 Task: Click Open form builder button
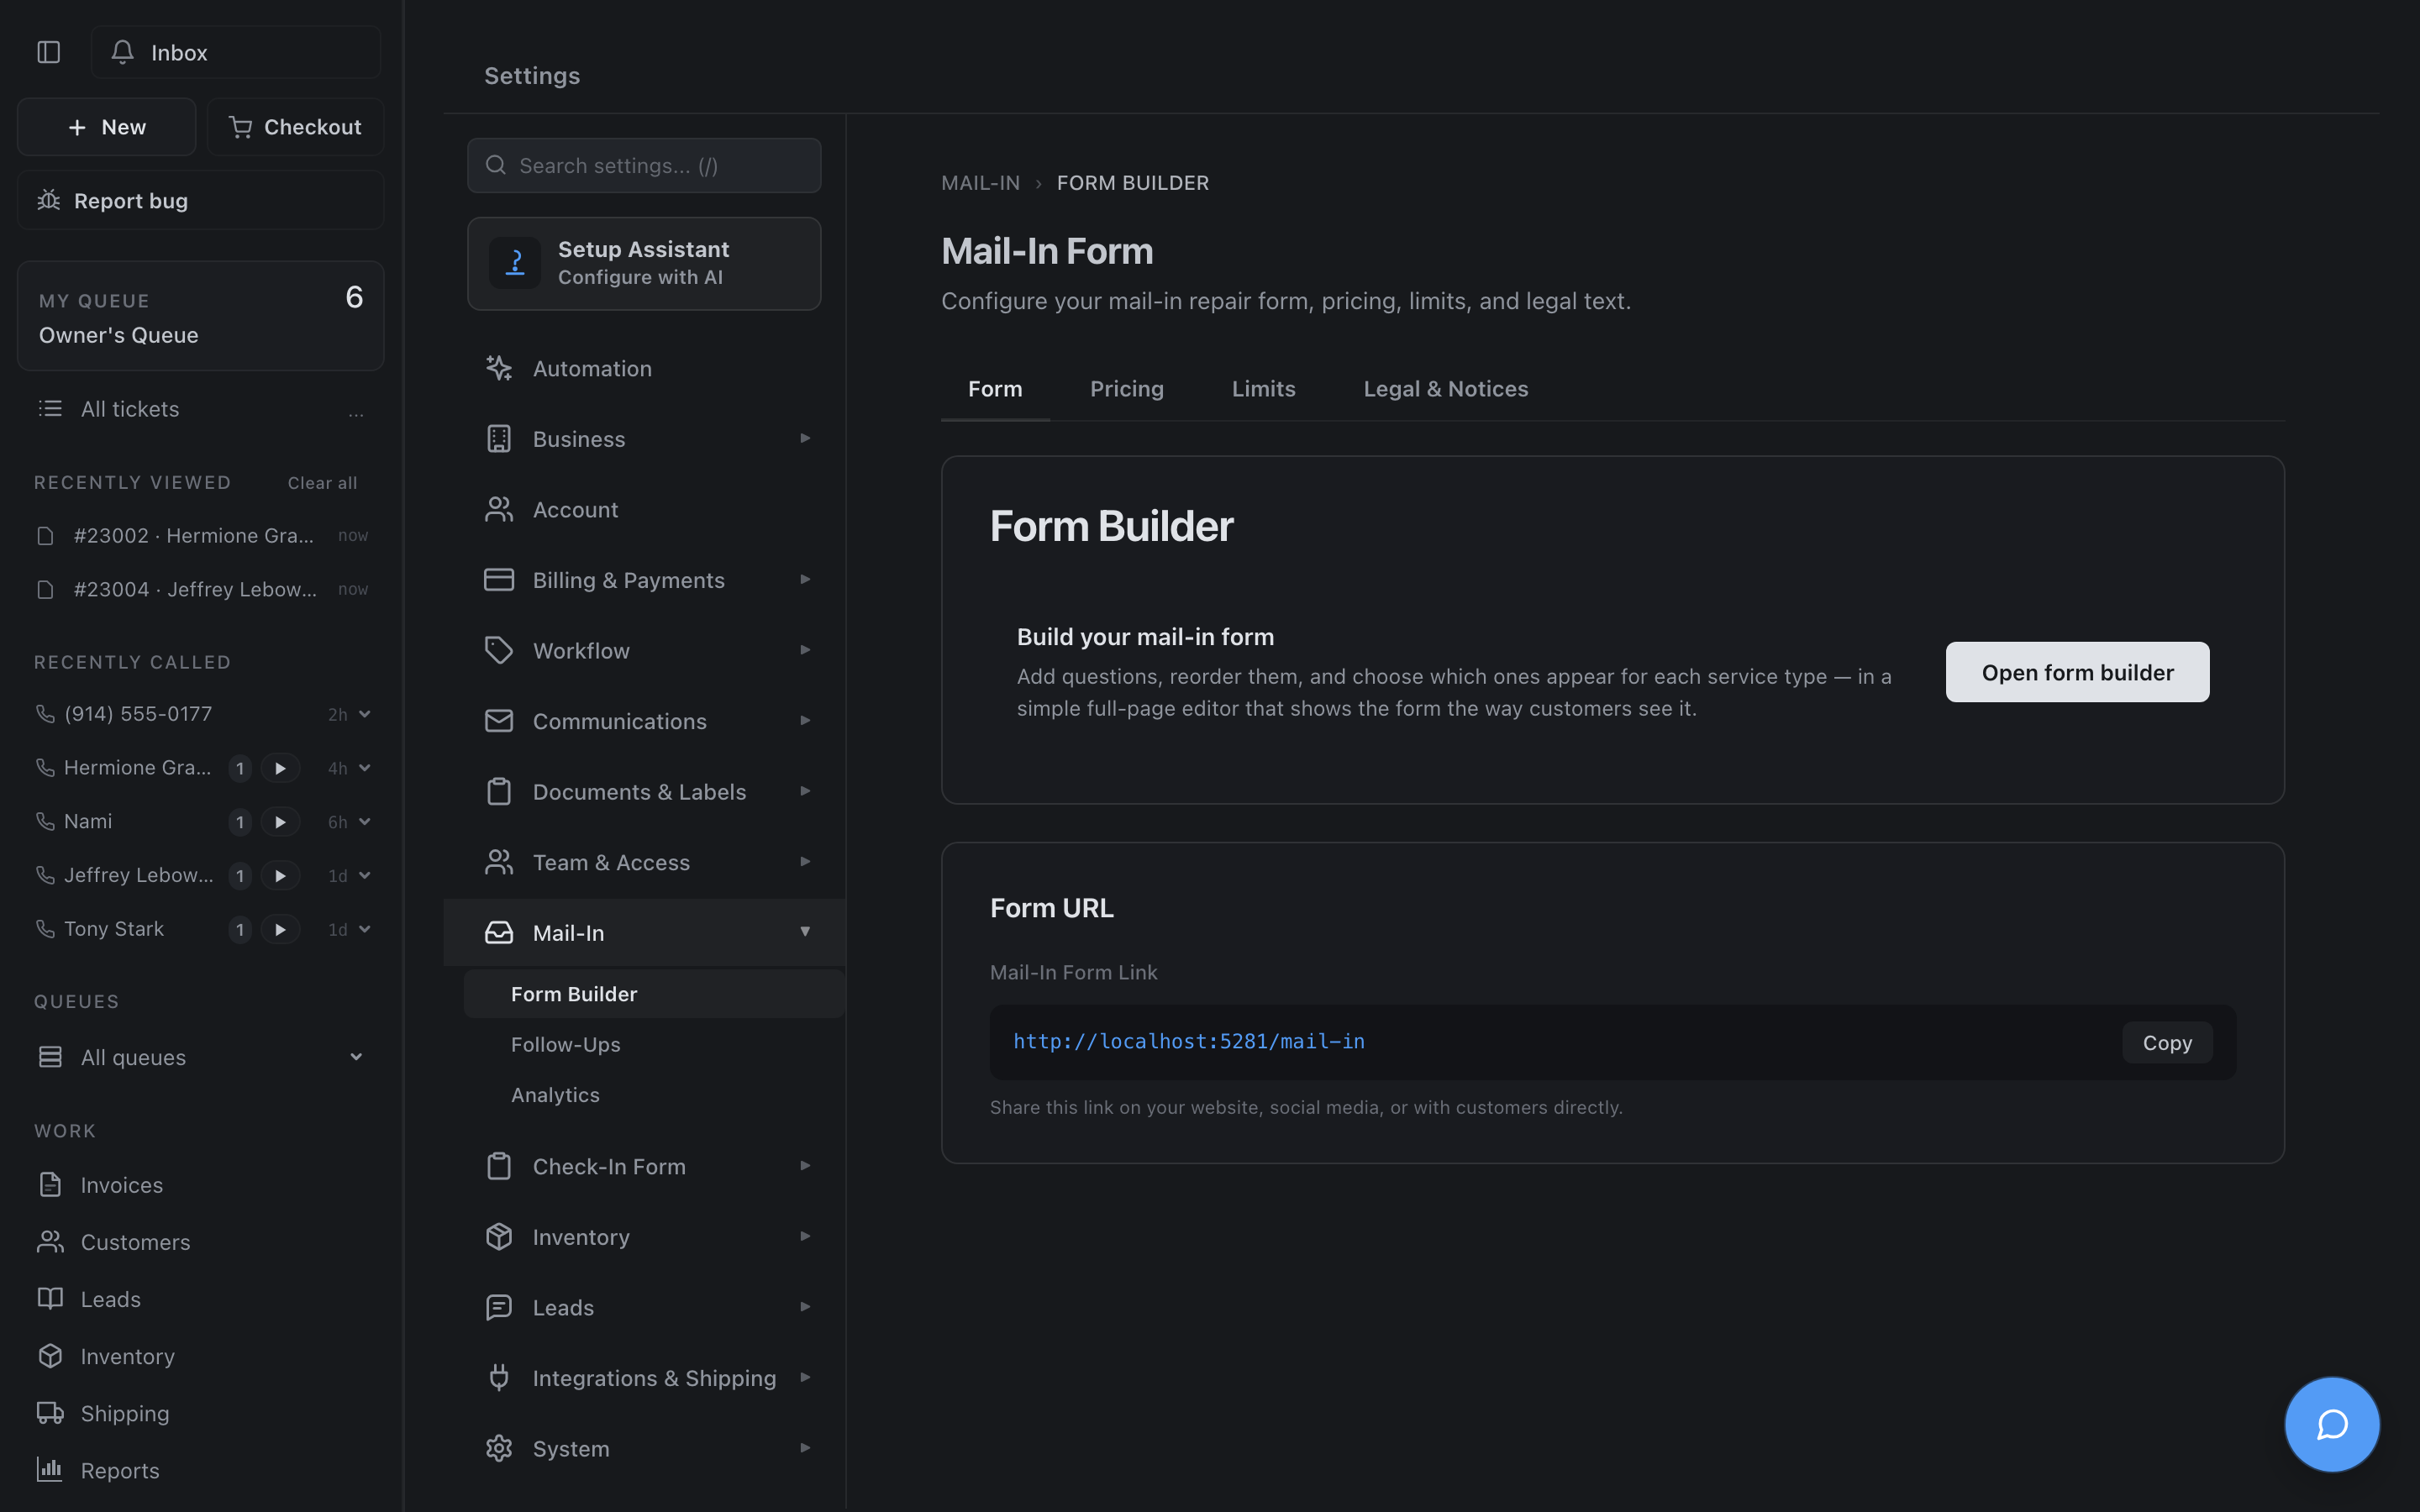click(x=2077, y=672)
